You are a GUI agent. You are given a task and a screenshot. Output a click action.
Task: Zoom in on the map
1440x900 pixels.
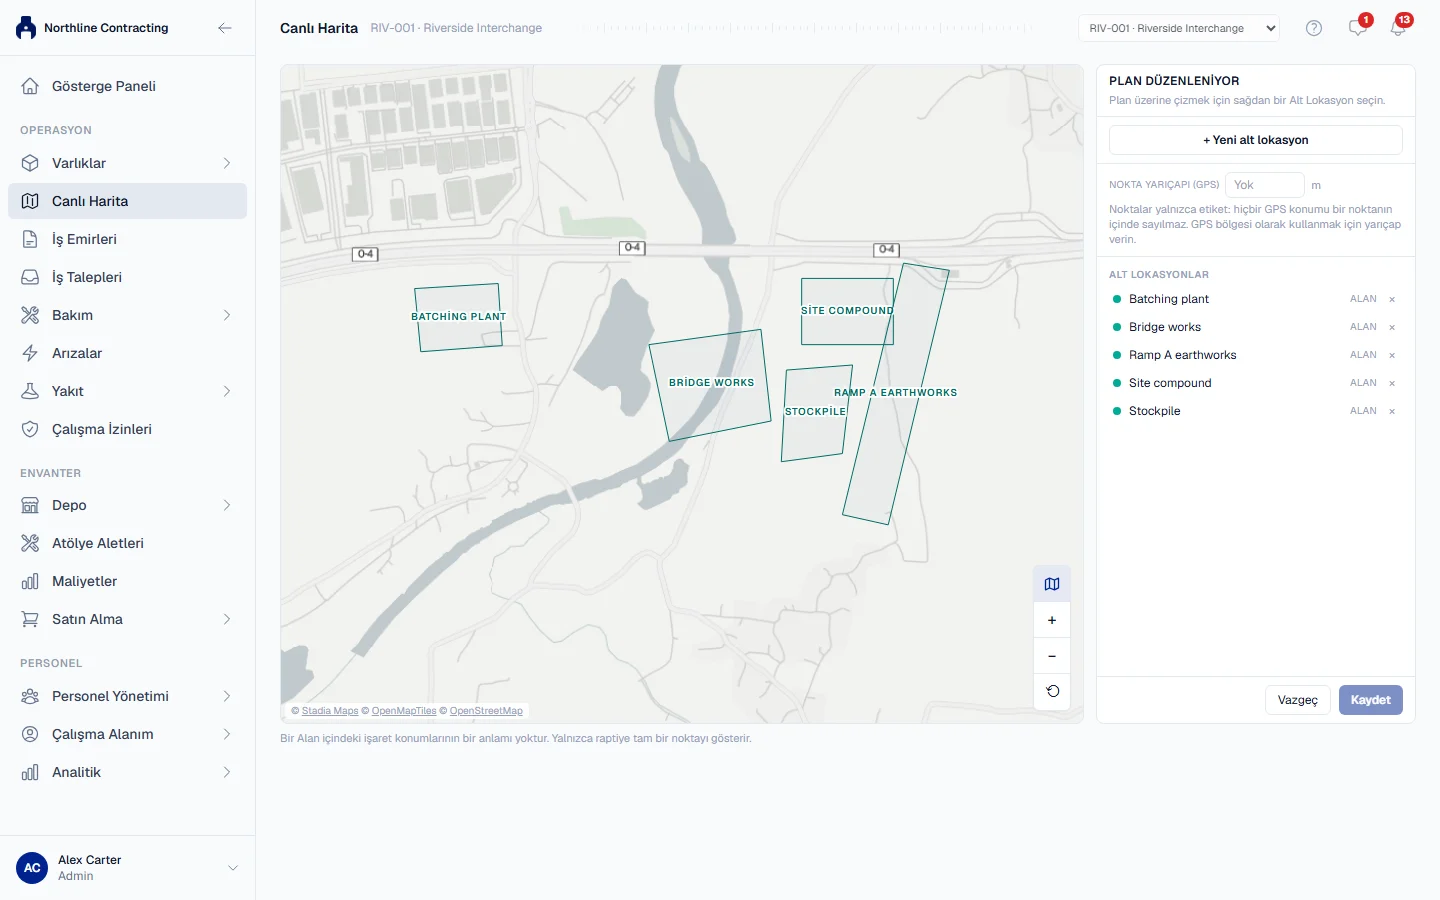coord(1052,620)
